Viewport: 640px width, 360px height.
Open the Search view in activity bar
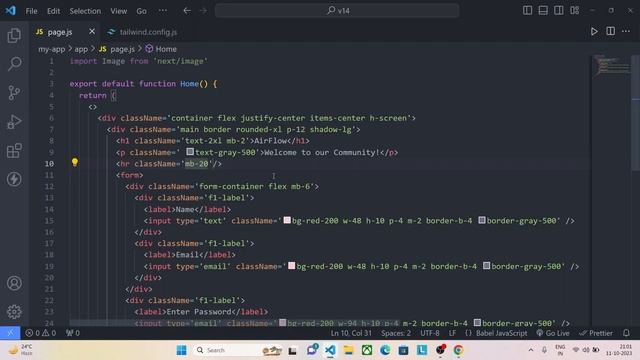tap(14, 64)
